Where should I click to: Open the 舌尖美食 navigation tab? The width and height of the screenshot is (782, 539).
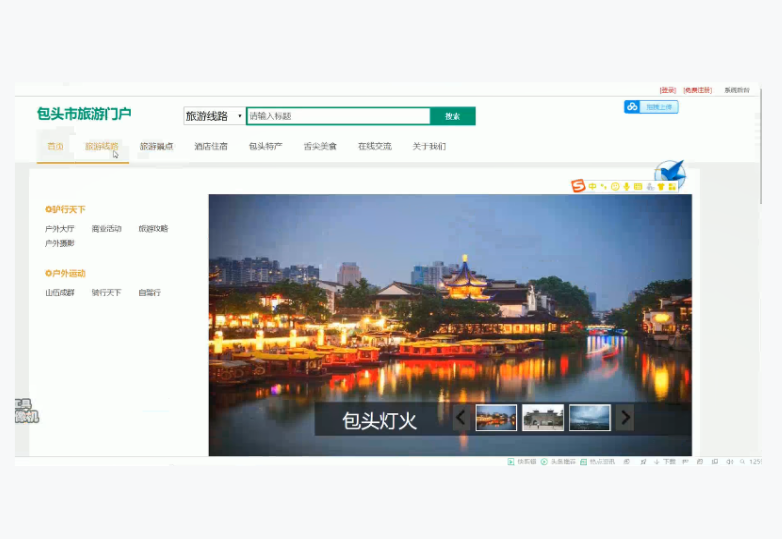coord(320,146)
